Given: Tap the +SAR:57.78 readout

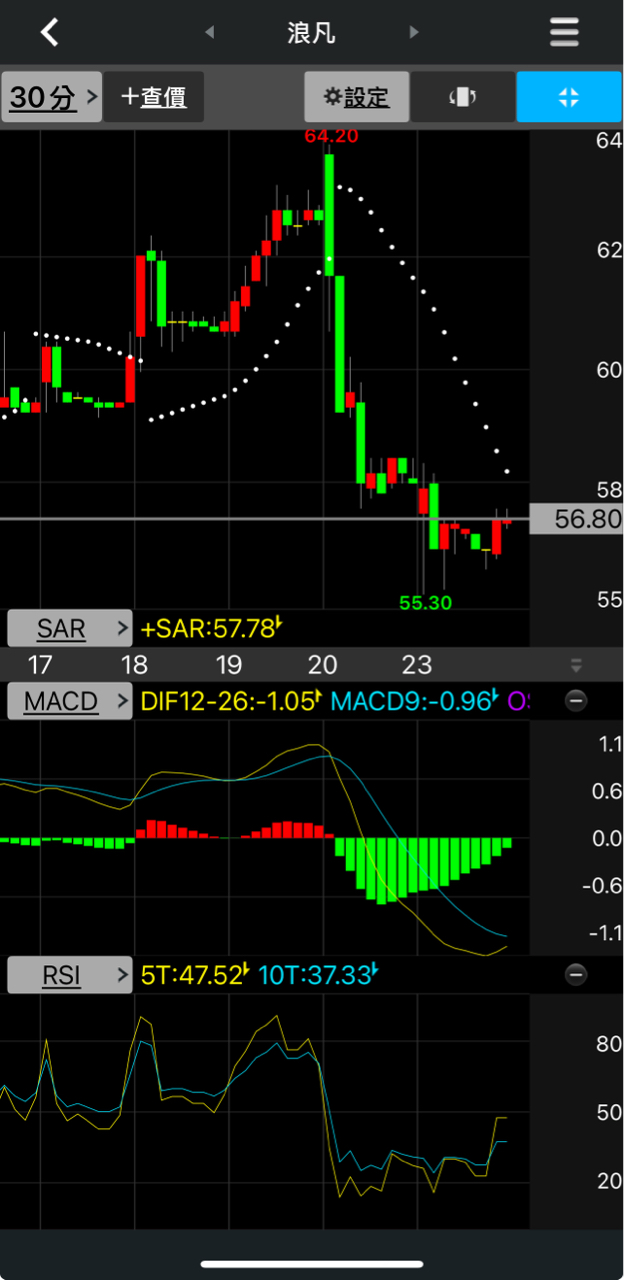Looking at the screenshot, I should pyautogui.click(x=211, y=628).
